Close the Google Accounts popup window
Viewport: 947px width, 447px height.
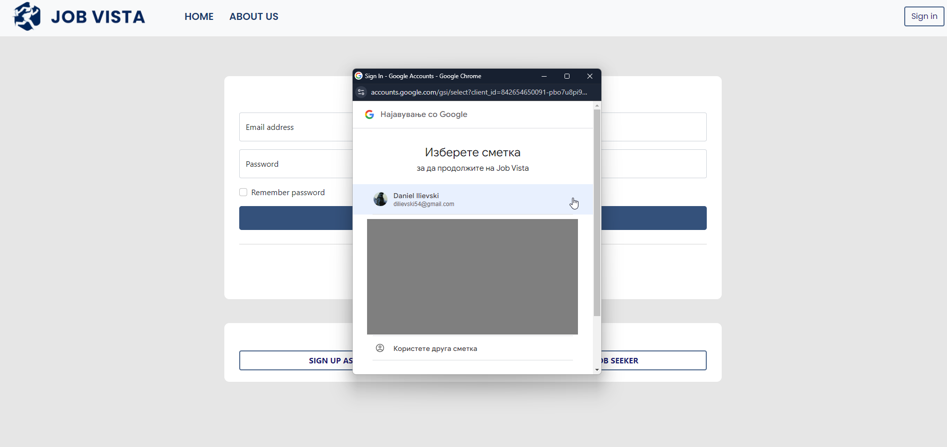click(590, 76)
